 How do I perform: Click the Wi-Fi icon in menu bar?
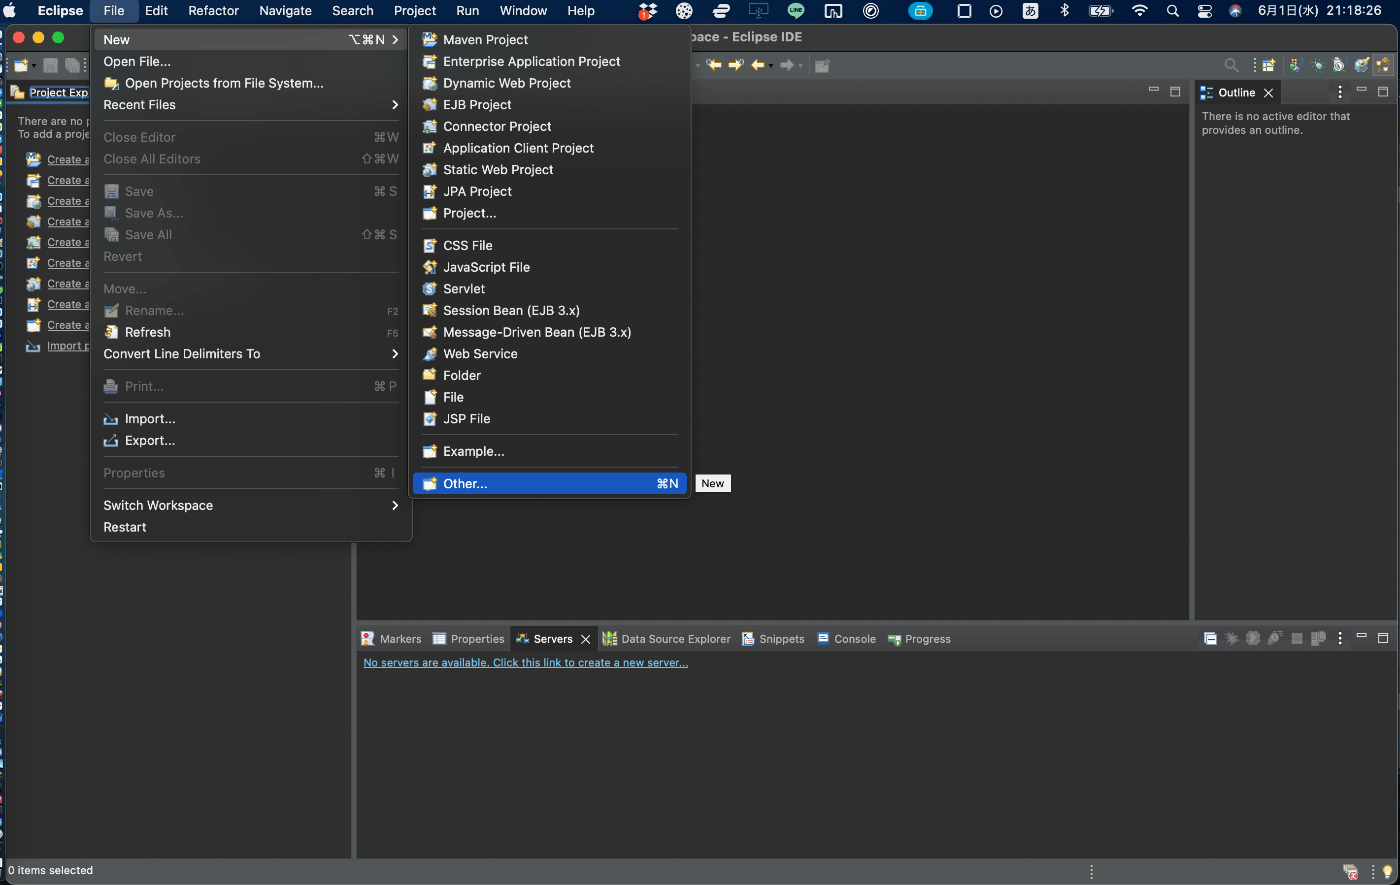[x=1139, y=11]
